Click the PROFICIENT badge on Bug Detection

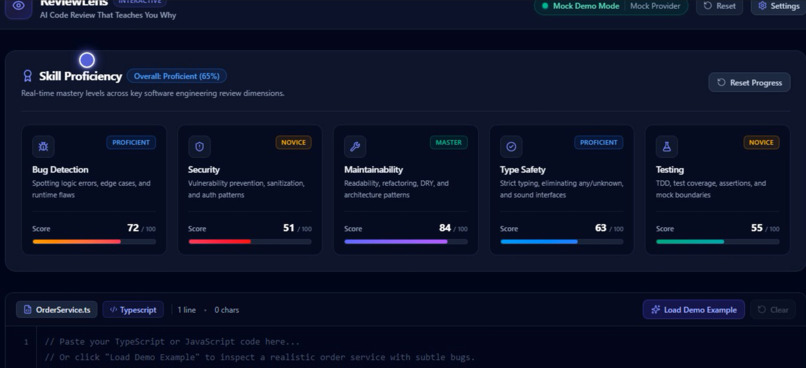[131, 142]
